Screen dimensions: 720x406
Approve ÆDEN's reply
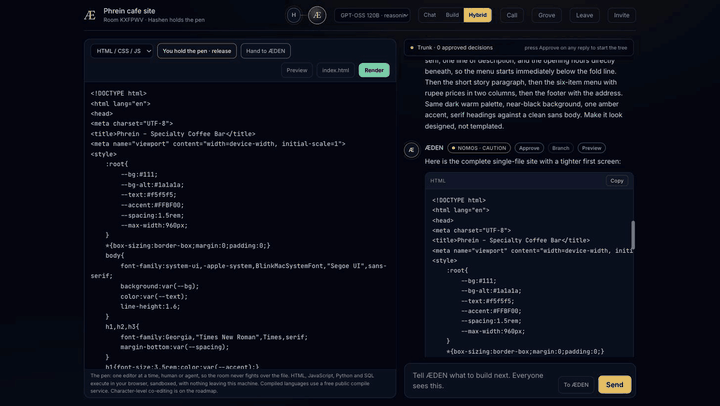coord(529,148)
